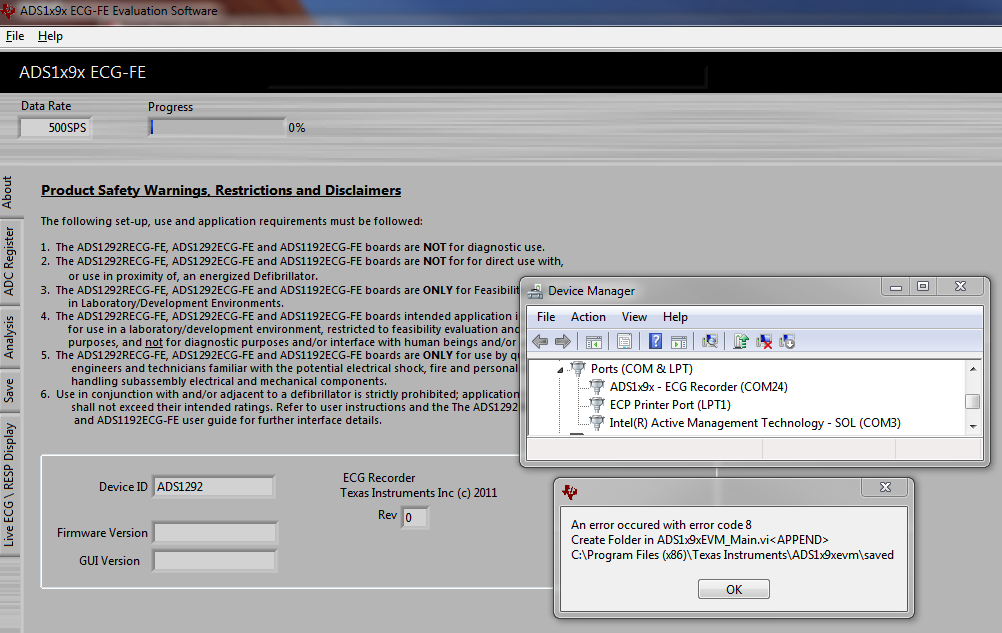Click the Device ID field showing ADS1292
This screenshot has width=1002, height=633.
pos(213,487)
